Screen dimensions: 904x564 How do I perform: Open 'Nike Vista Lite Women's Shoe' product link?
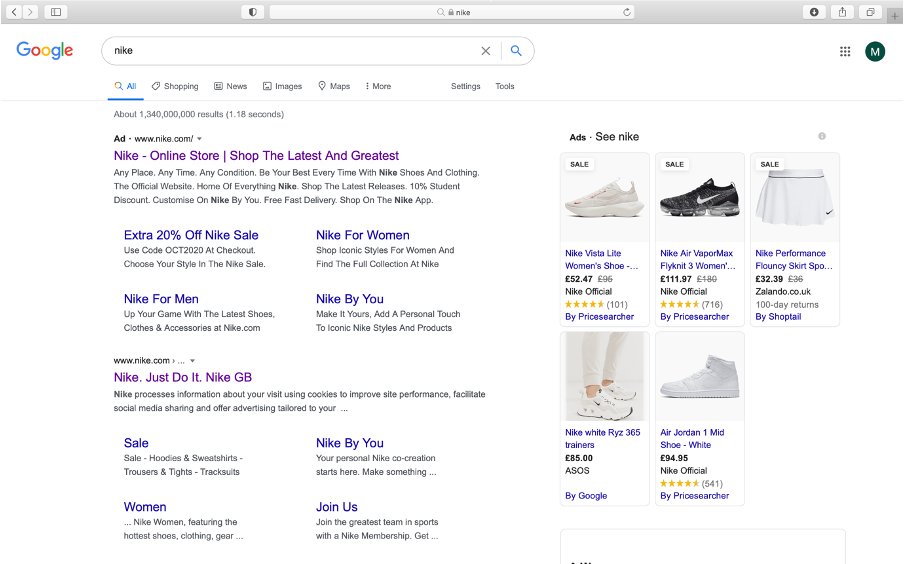pos(601,260)
